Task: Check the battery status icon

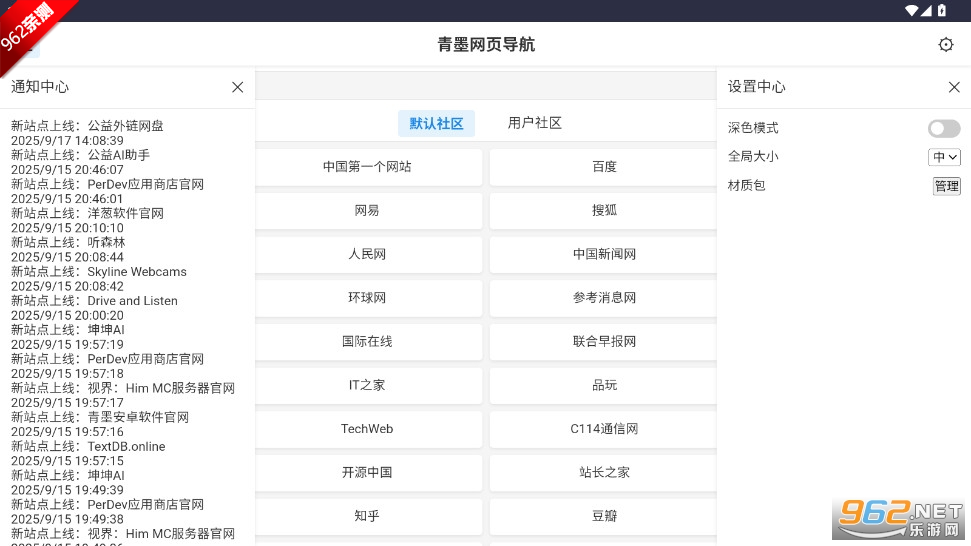Action: 942,10
